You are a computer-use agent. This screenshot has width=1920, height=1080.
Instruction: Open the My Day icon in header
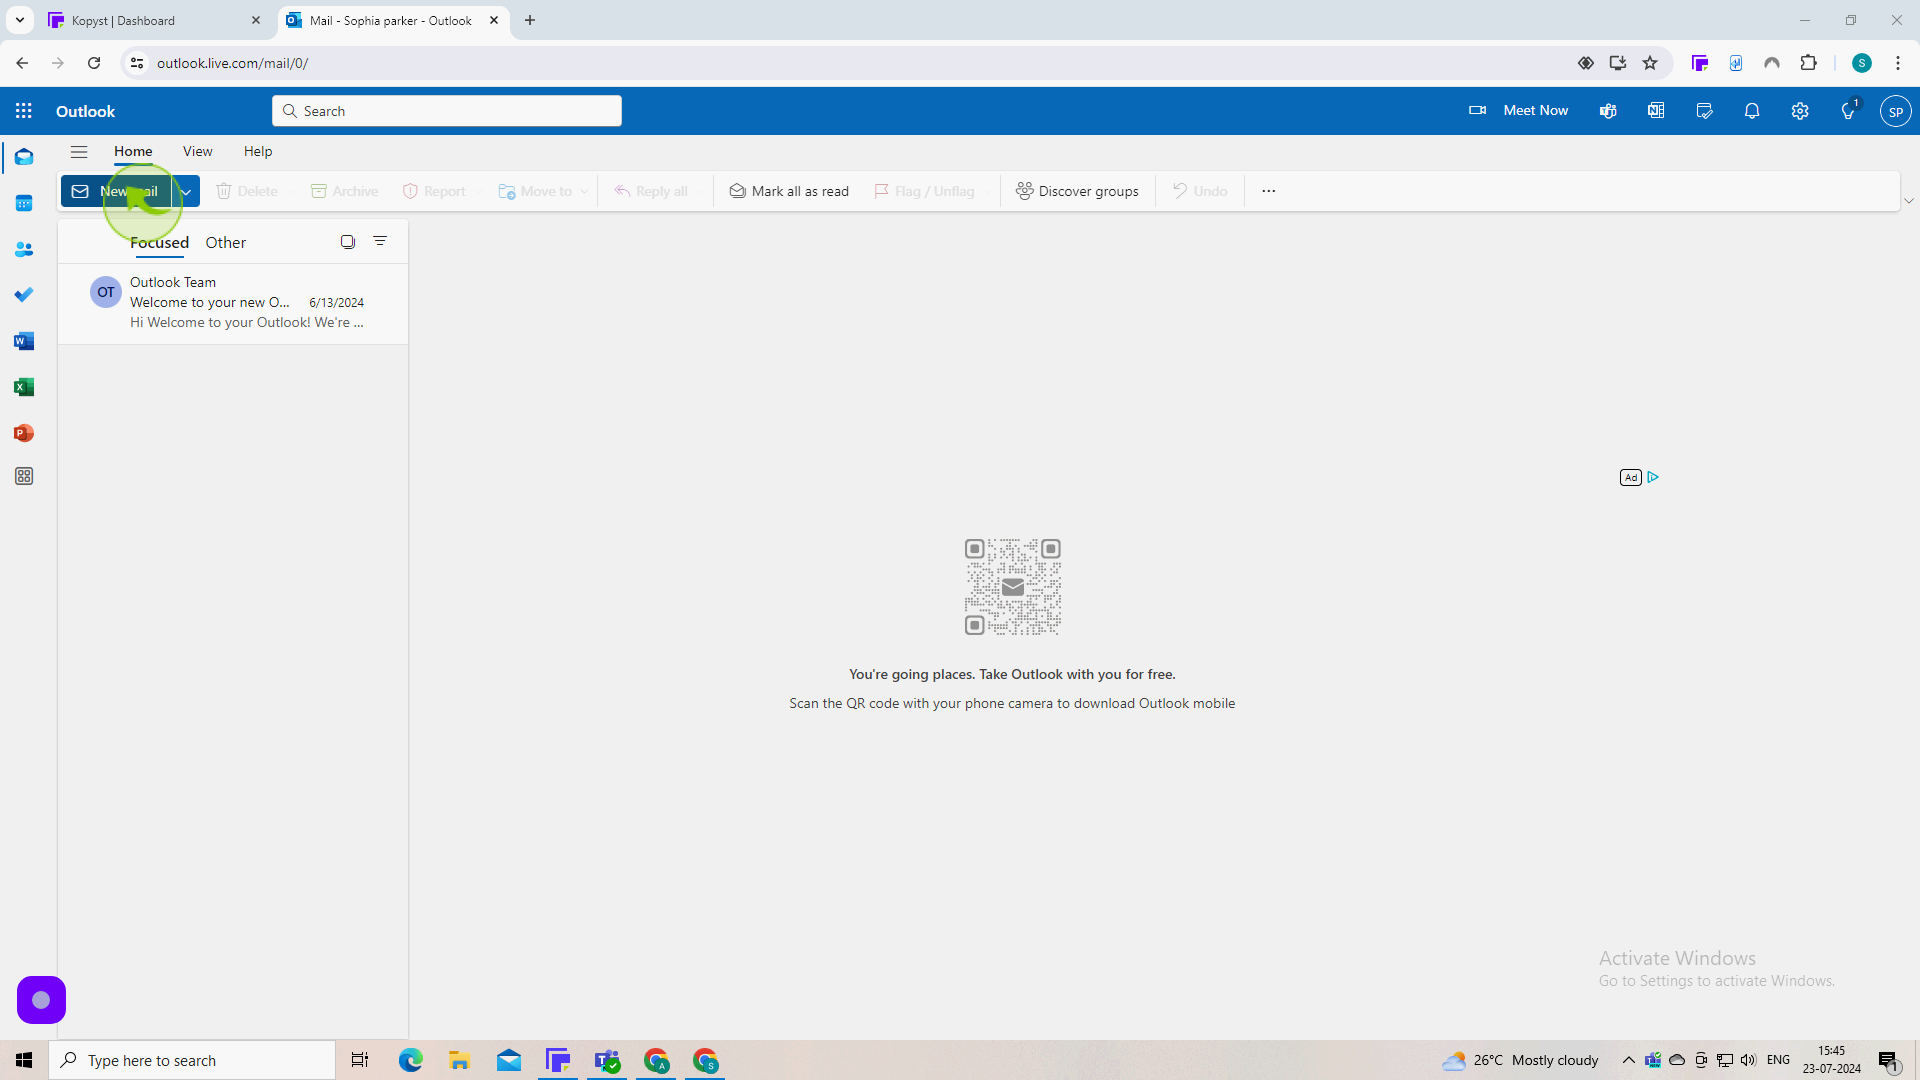[x=1704, y=111]
